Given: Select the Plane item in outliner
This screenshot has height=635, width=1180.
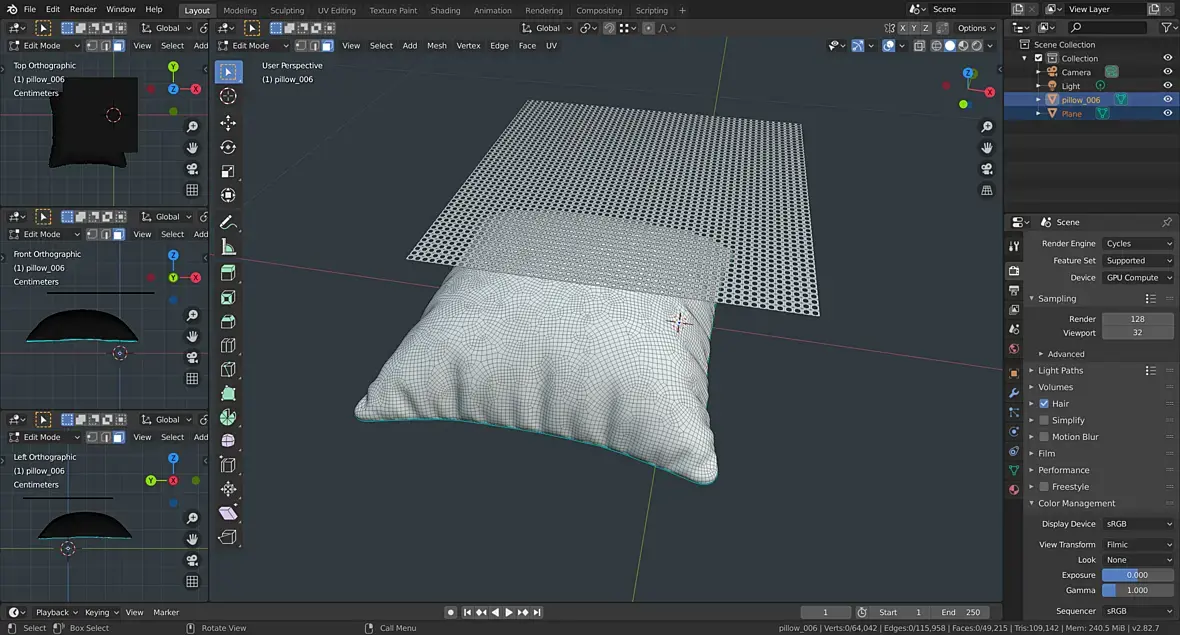Looking at the screenshot, I should click(x=1072, y=114).
